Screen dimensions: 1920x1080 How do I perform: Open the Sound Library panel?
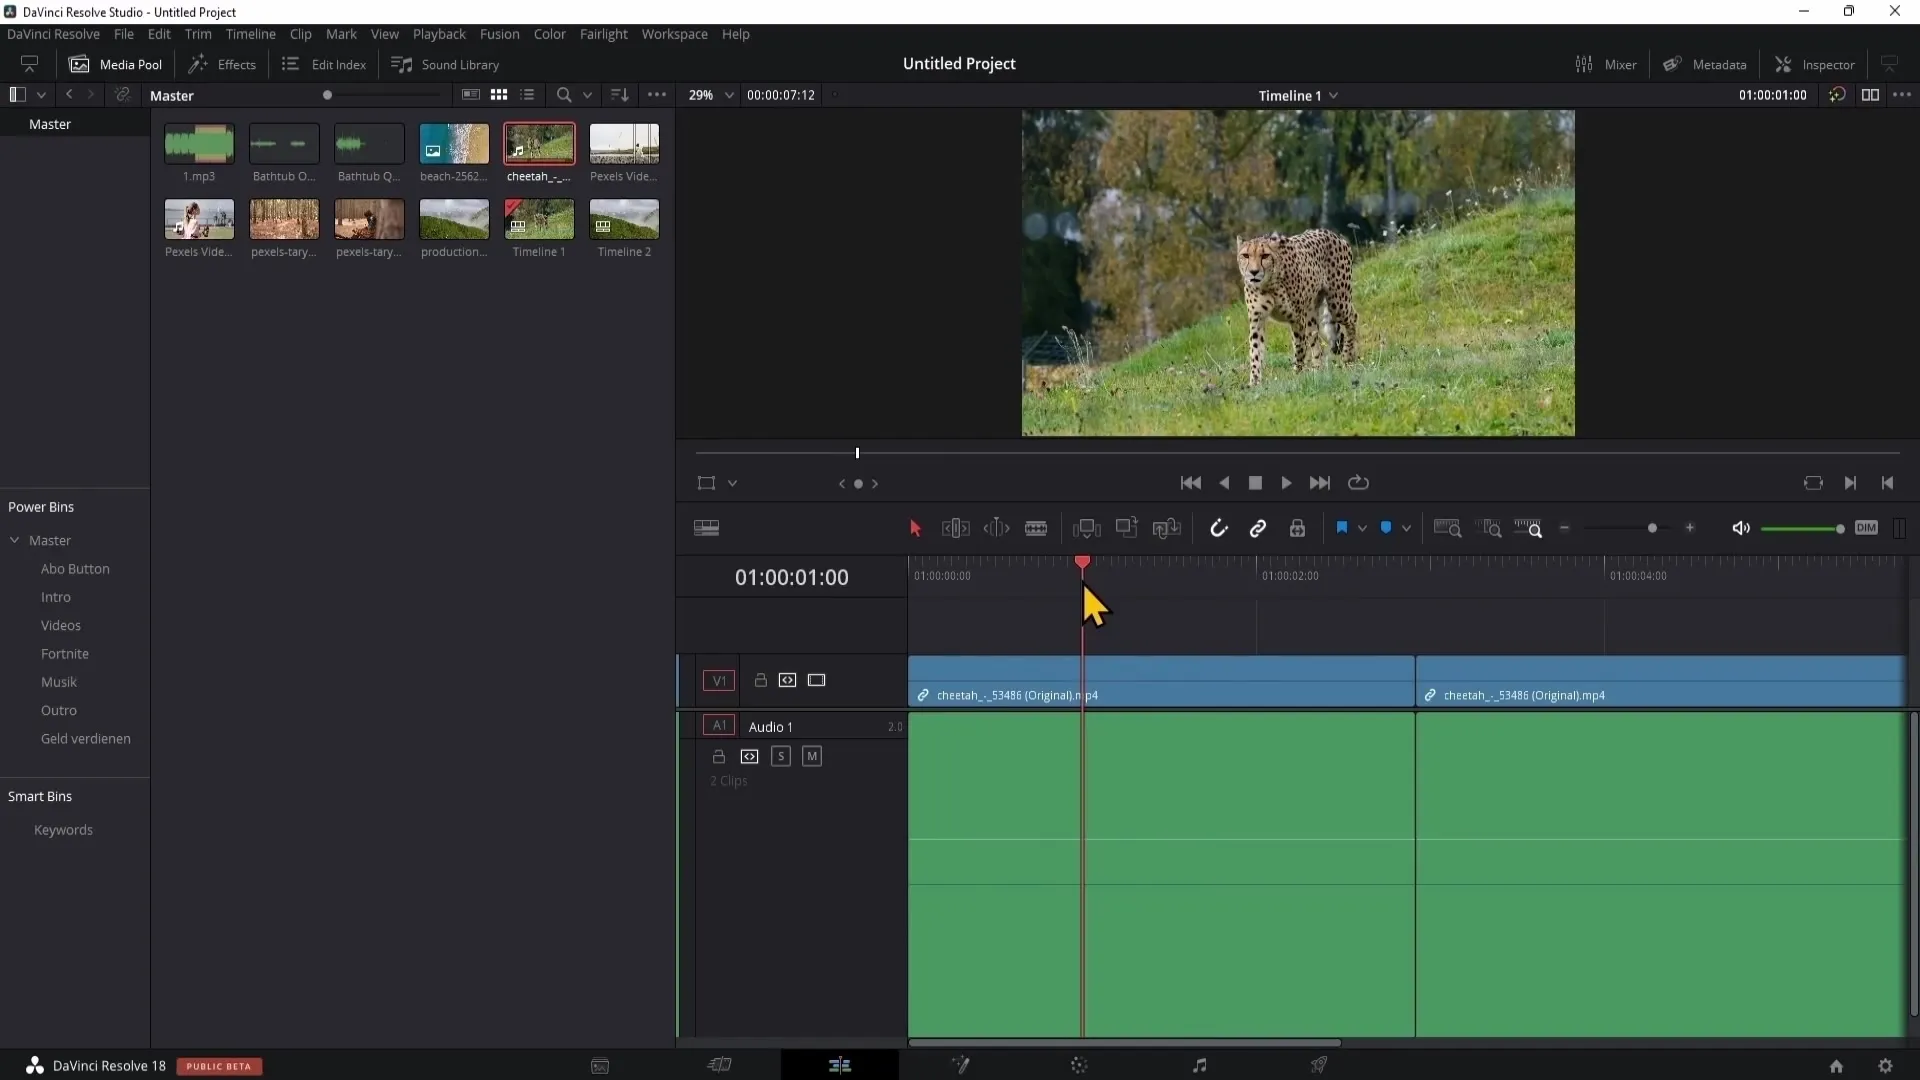point(445,64)
